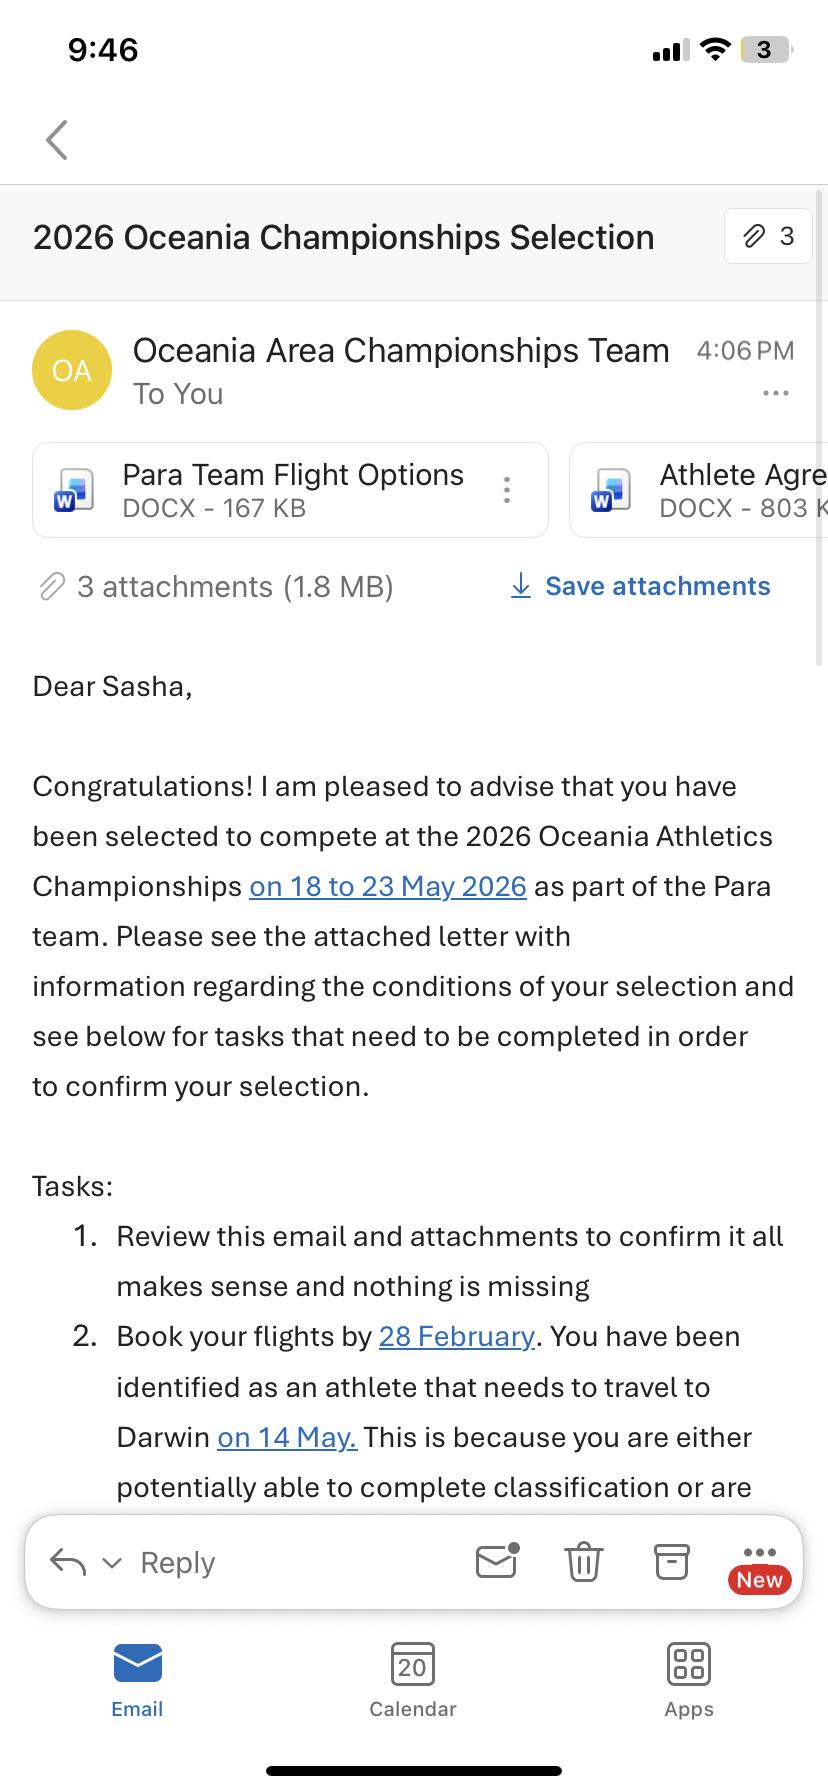Tap the attachment count paperclip badge
This screenshot has height=1792, width=828.
(x=767, y=236)
